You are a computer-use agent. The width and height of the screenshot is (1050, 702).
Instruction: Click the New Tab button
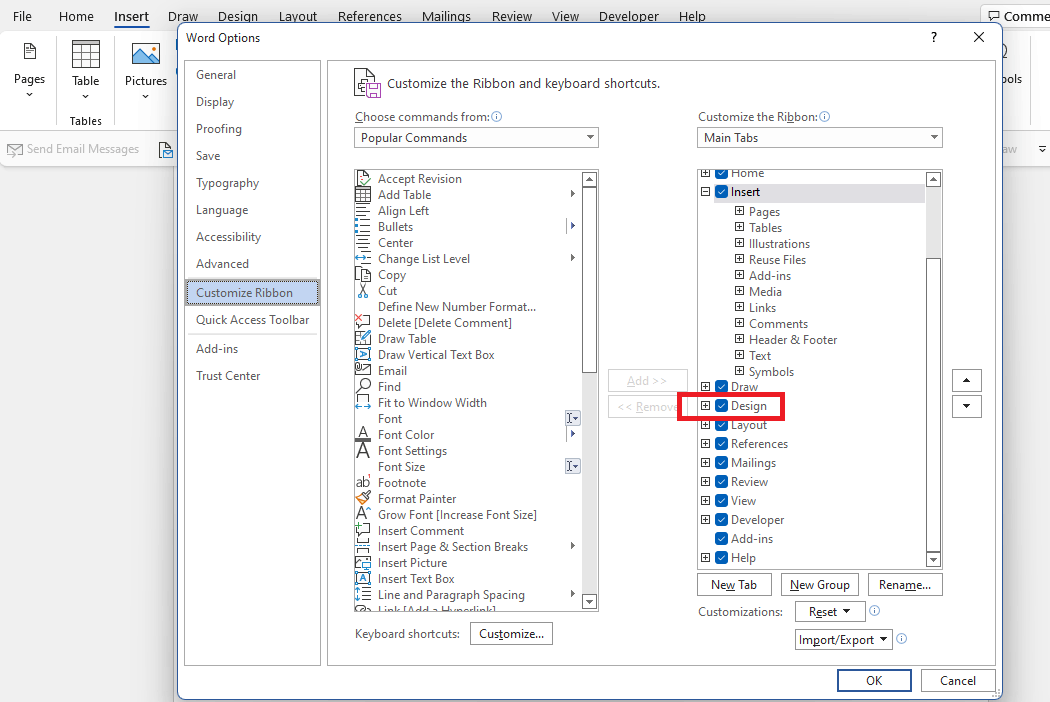point(734,585)
